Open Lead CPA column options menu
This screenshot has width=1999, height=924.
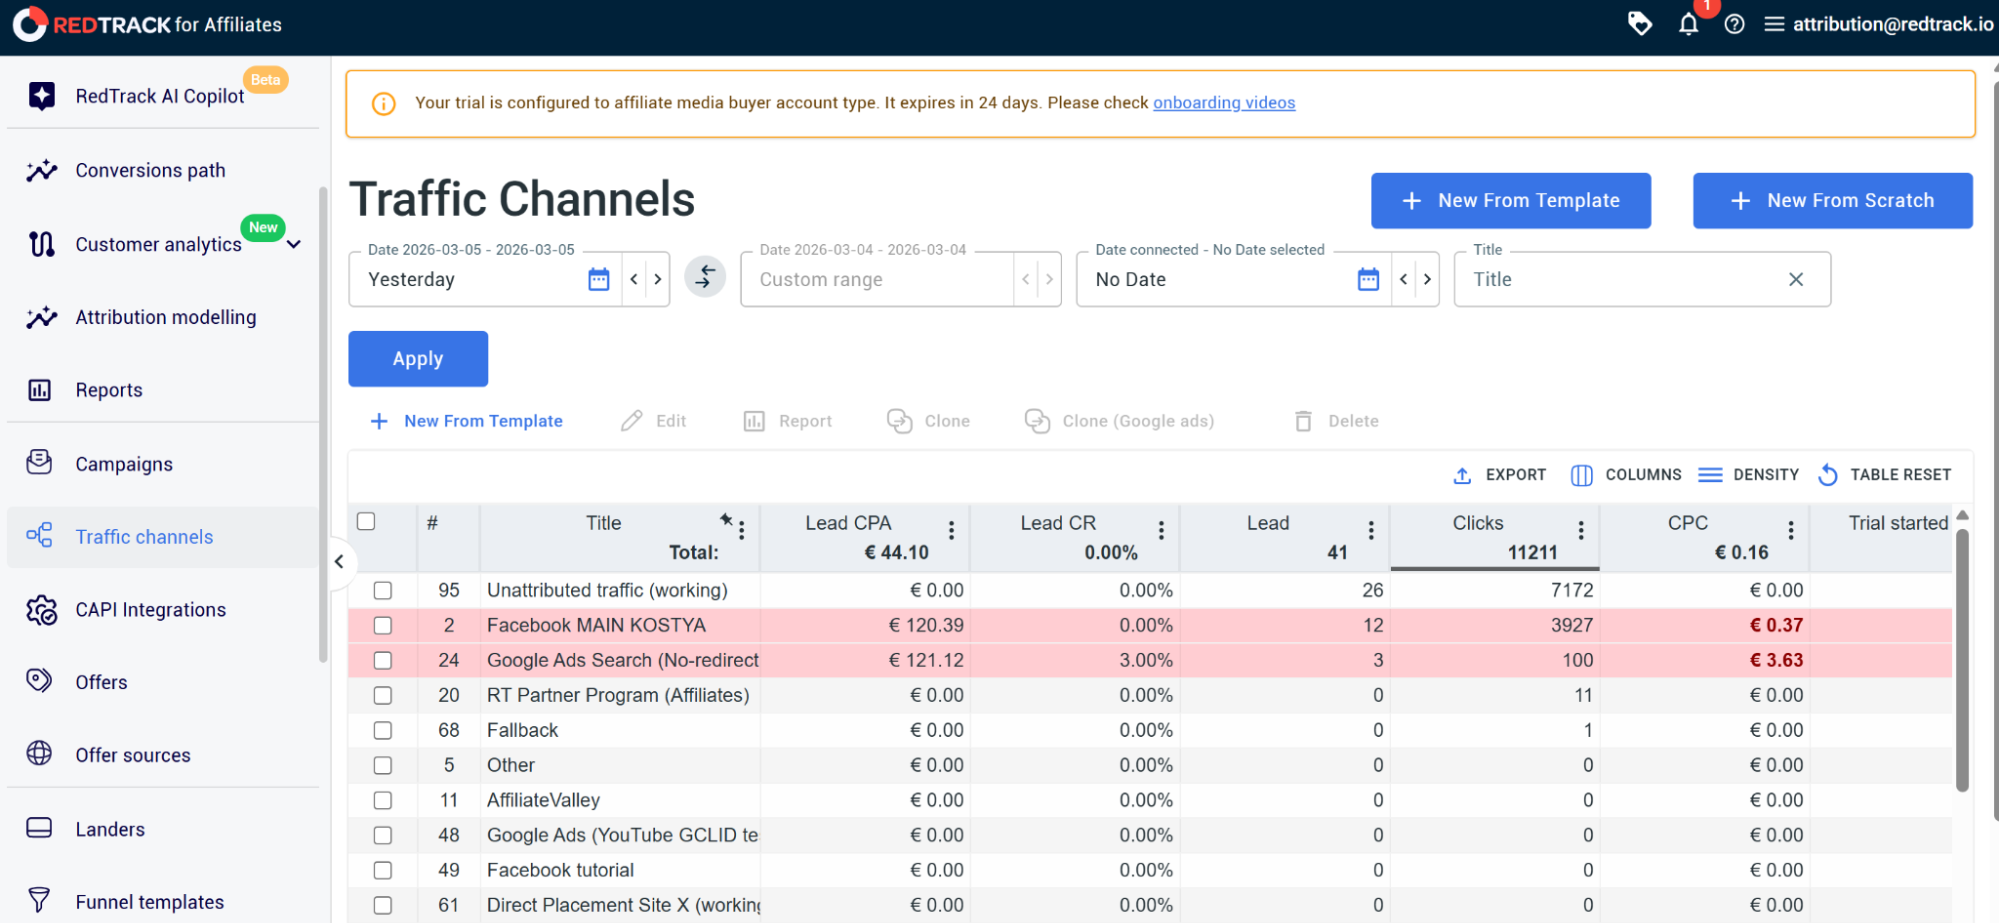[x=951, y=530]
